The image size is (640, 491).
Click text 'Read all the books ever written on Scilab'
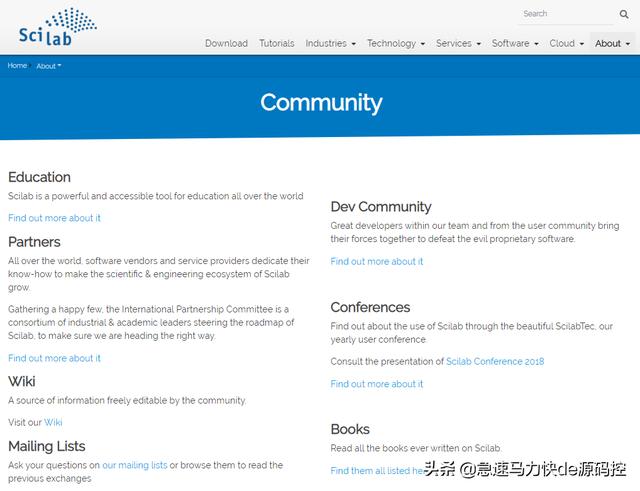pos(416,448)
